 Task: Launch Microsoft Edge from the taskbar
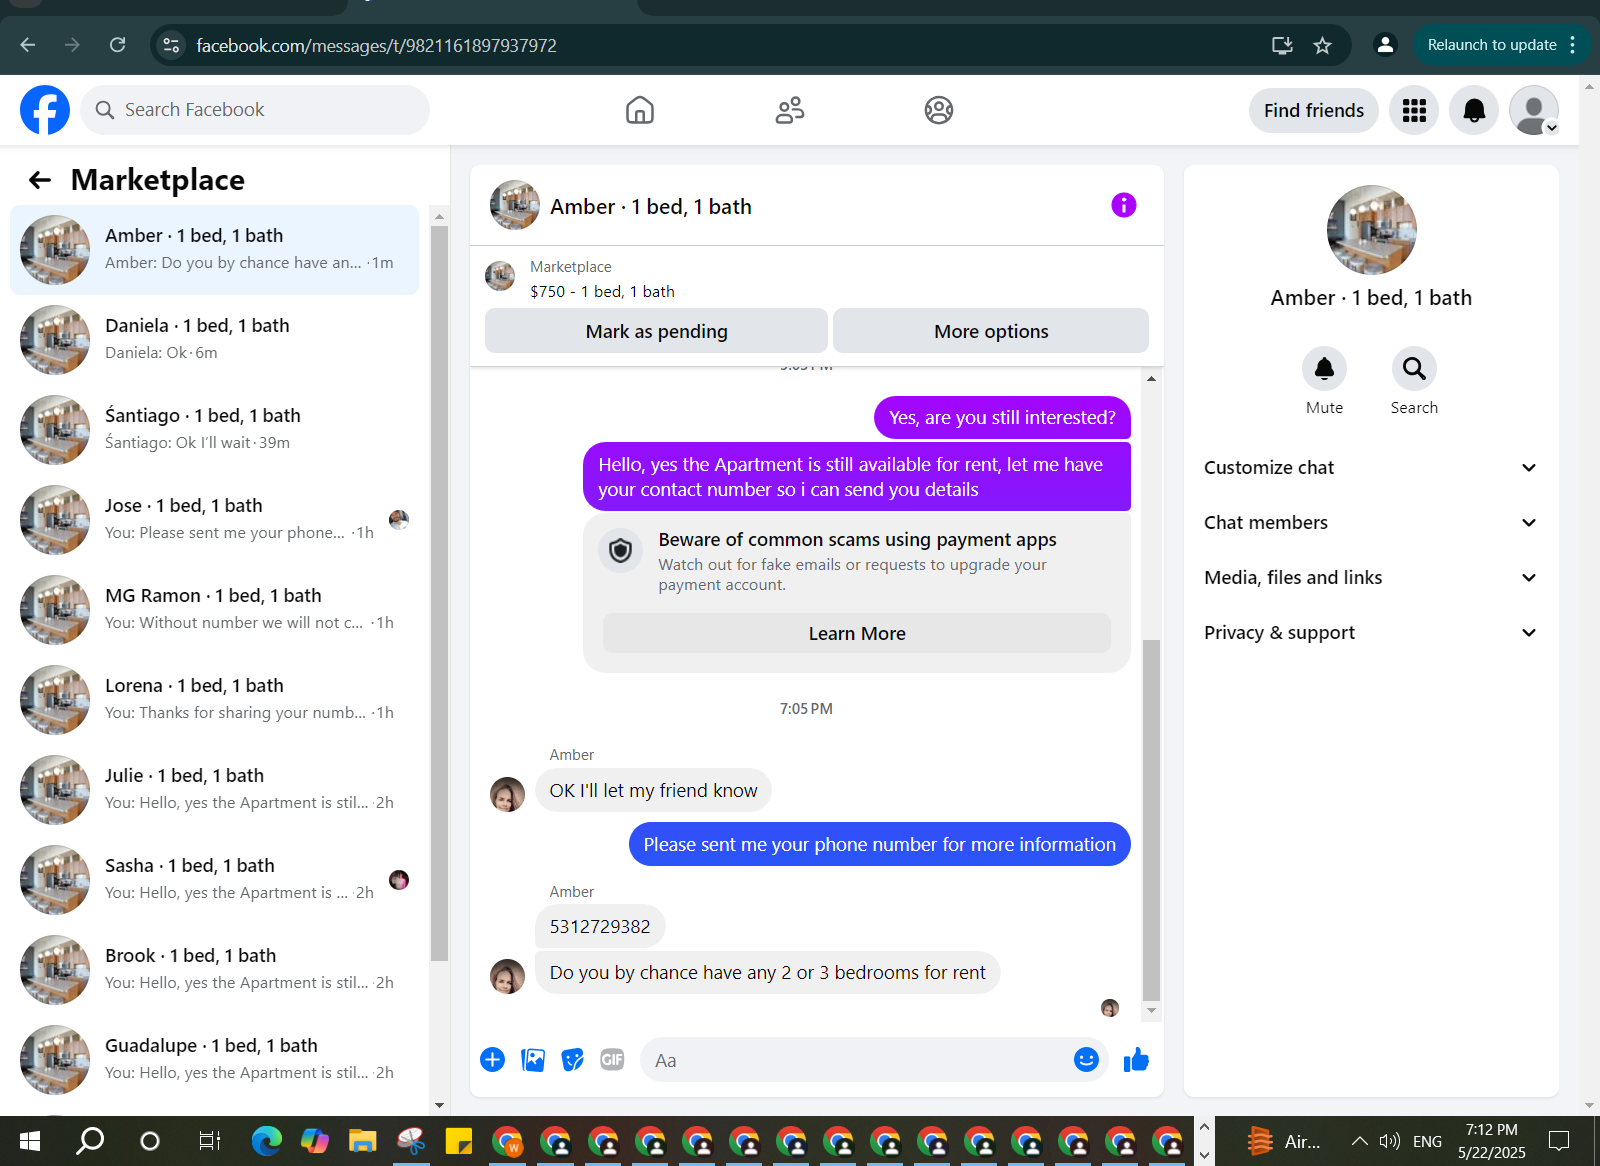(x=267, y=1141)
